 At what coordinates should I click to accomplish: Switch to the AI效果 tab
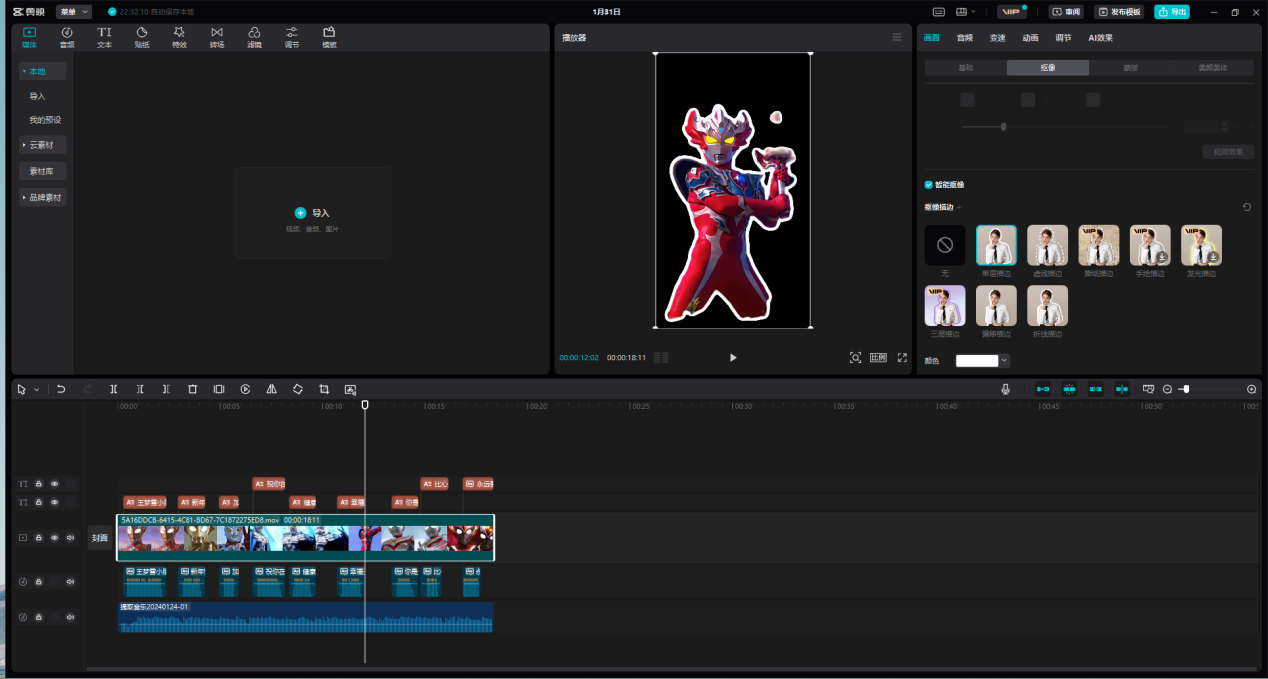click(1100, 37)
